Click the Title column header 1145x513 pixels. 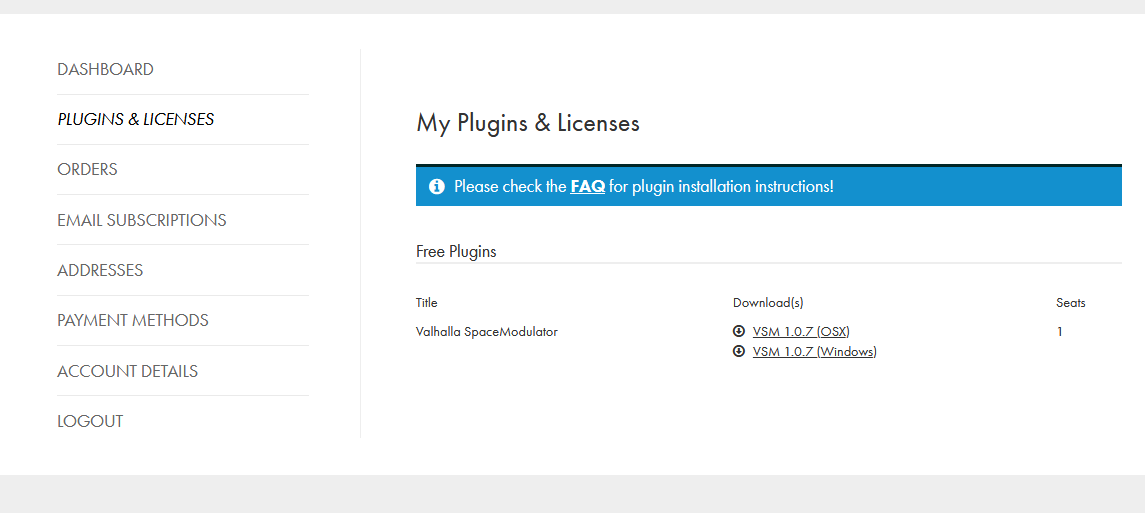[x=426, y=303]
